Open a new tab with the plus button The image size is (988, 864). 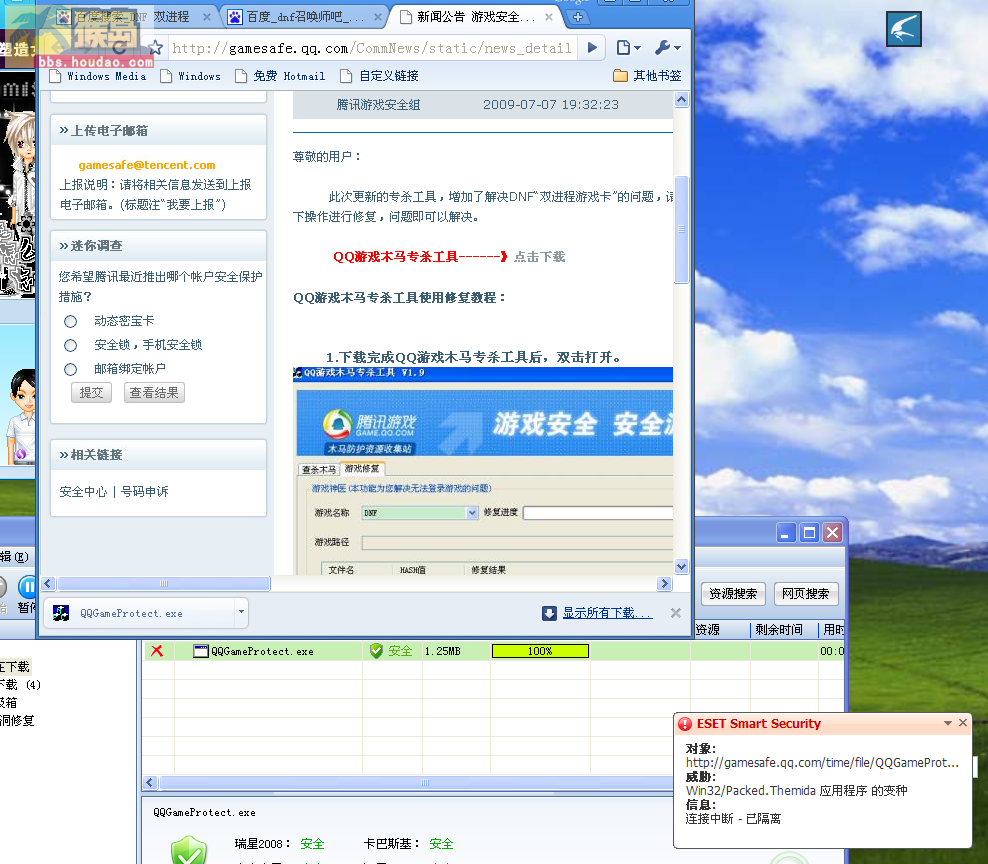[578, 17]
